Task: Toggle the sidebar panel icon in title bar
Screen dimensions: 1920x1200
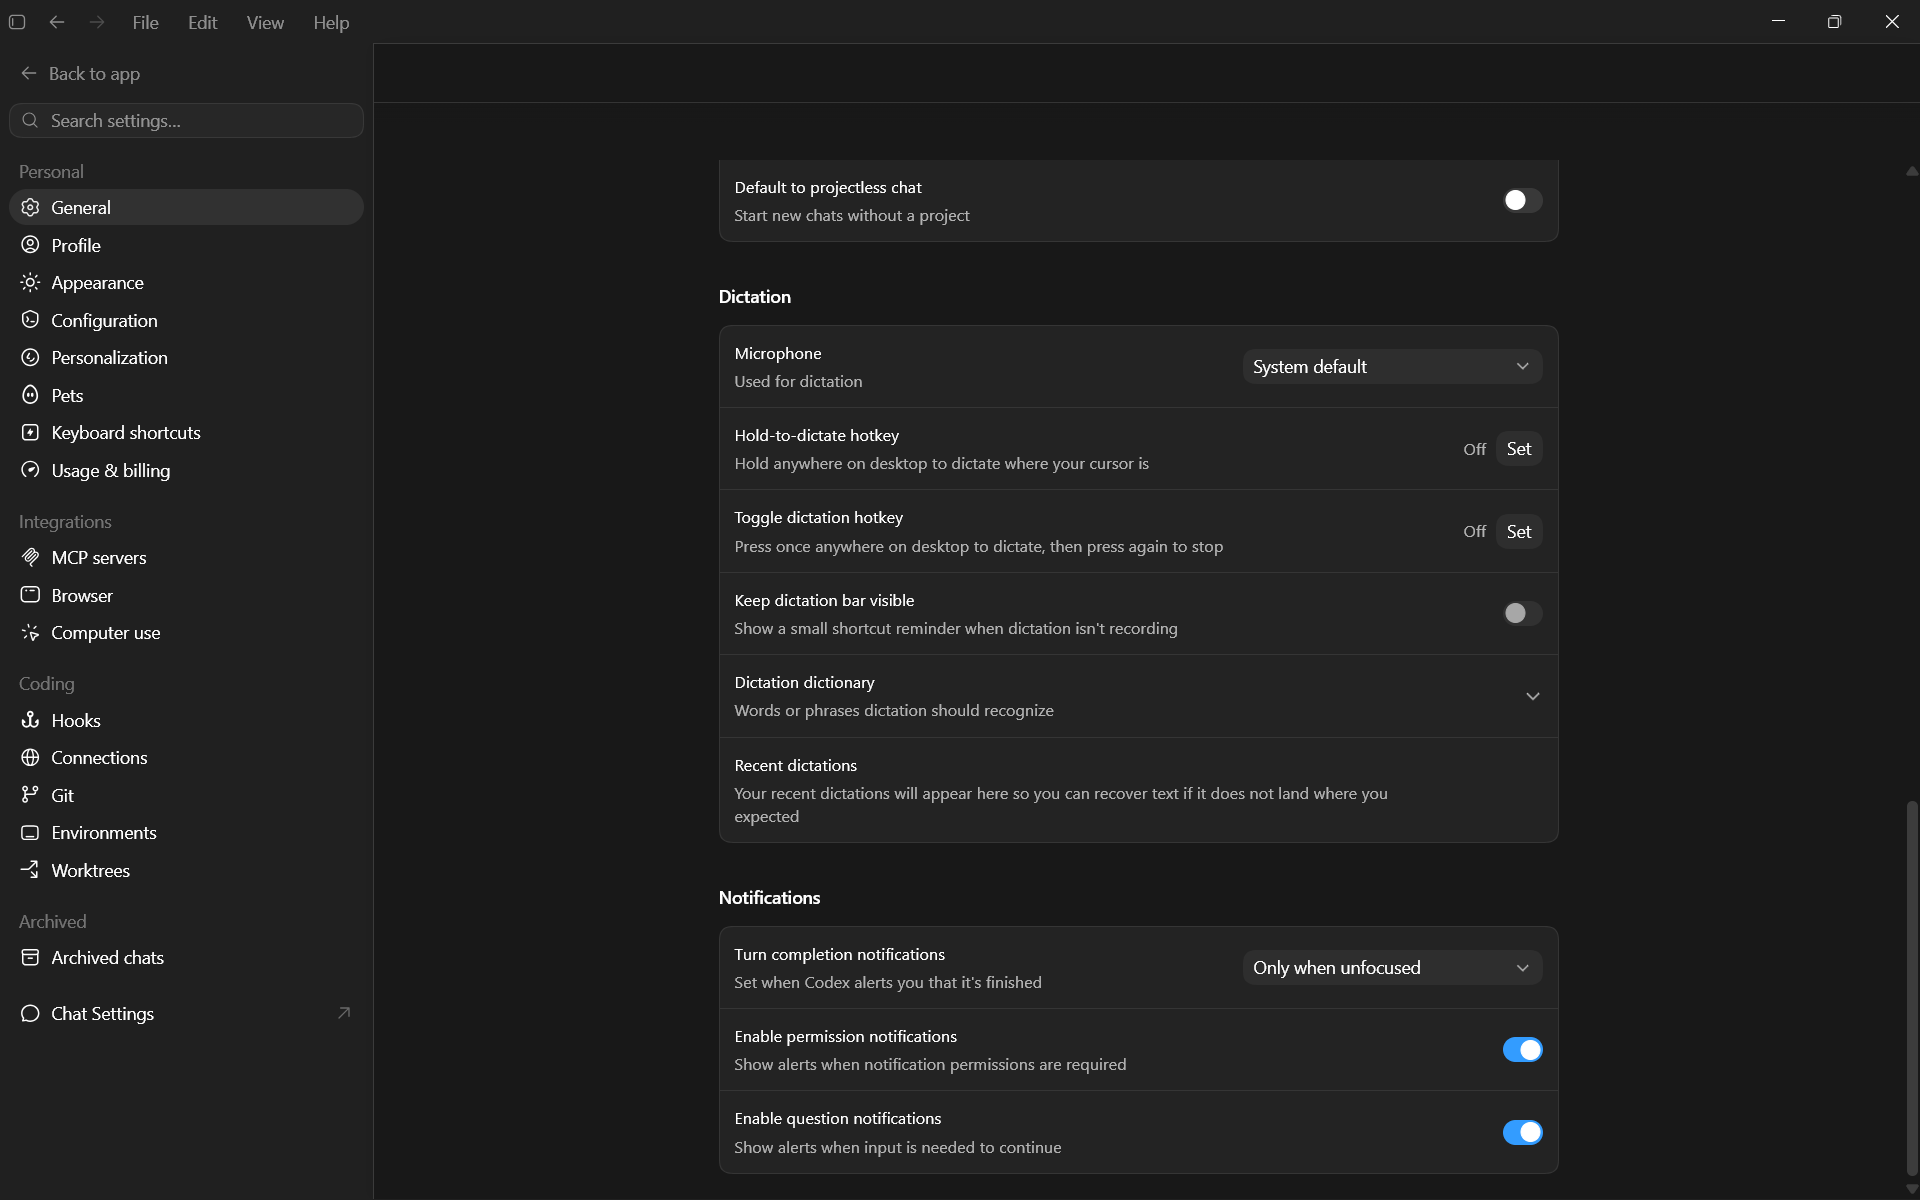Action: [x=17, y=22]
